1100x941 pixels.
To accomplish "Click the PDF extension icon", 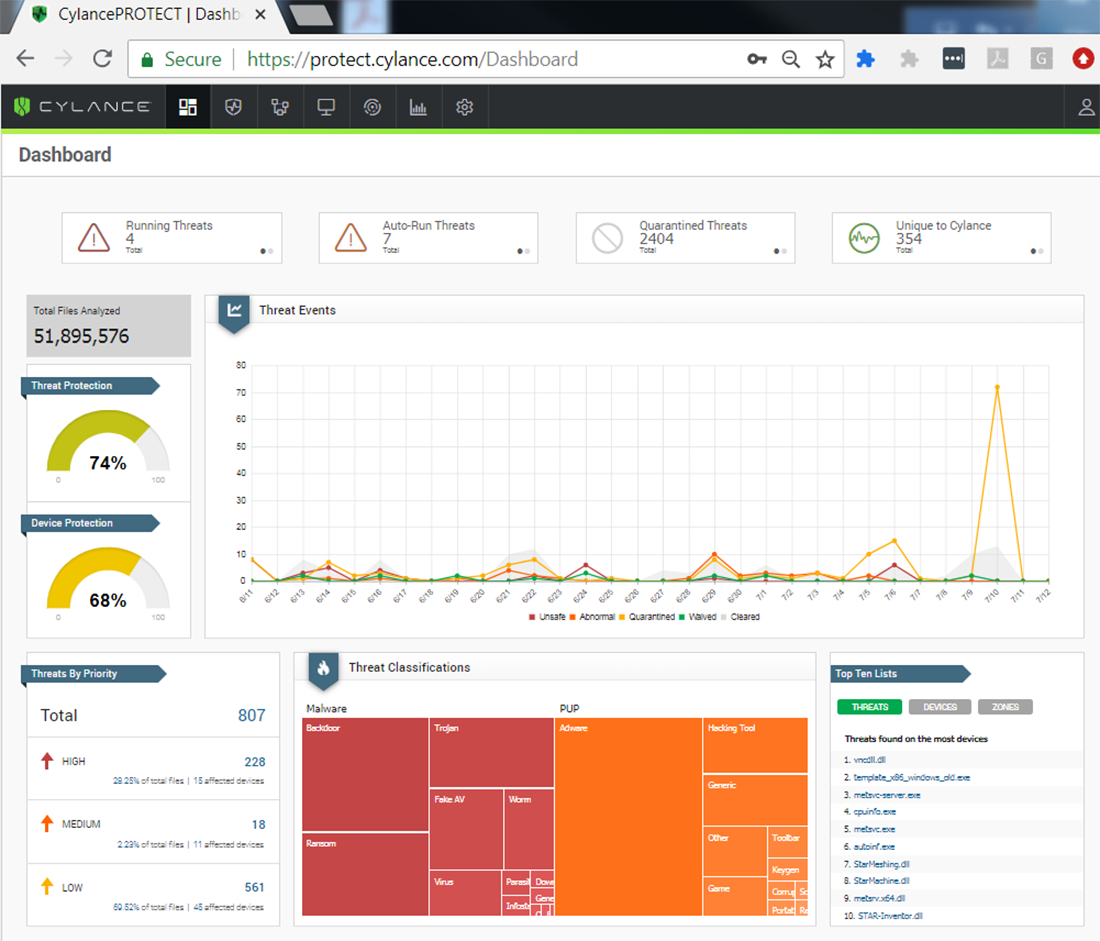I will [x=998, y=58].
